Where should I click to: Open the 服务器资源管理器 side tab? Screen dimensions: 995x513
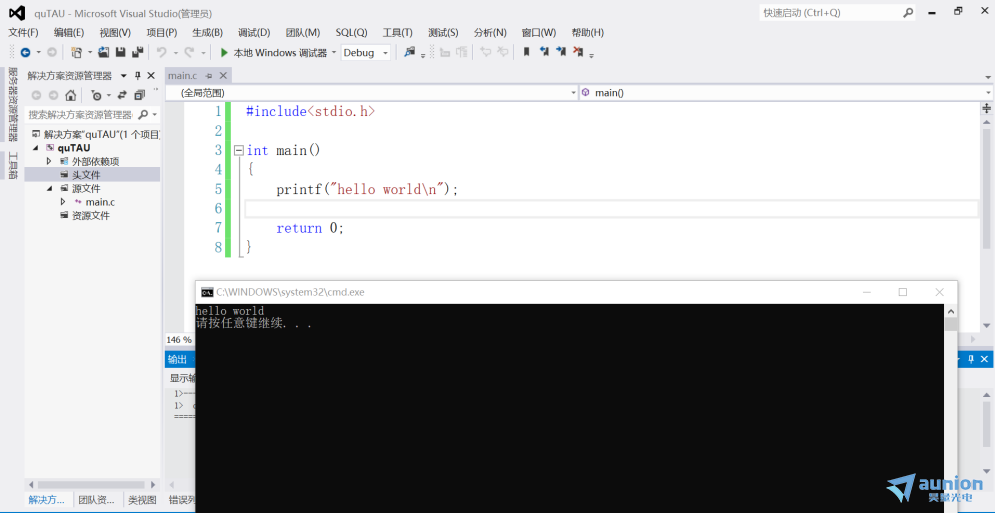13,105
